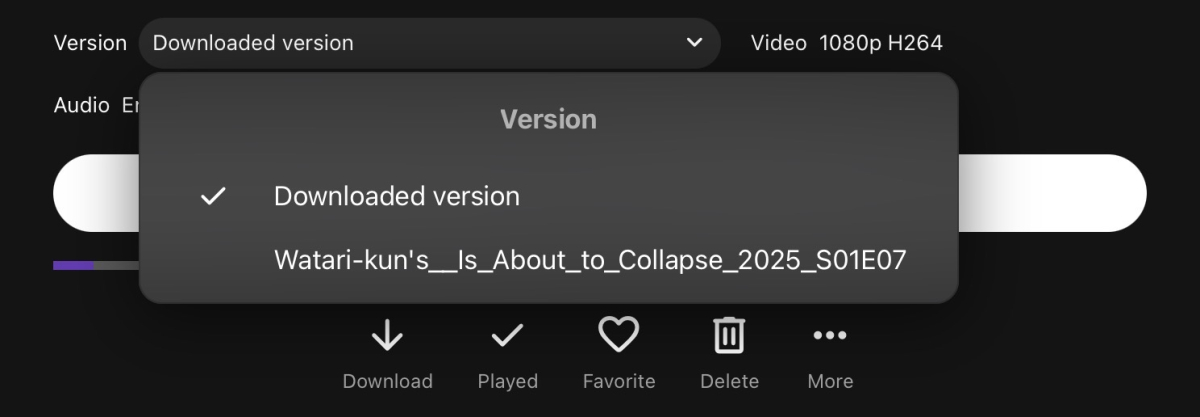The width and height of the screenshot is (1200, 417).
Task: Click the Delete trash can icon
Action: click(729, 336)
